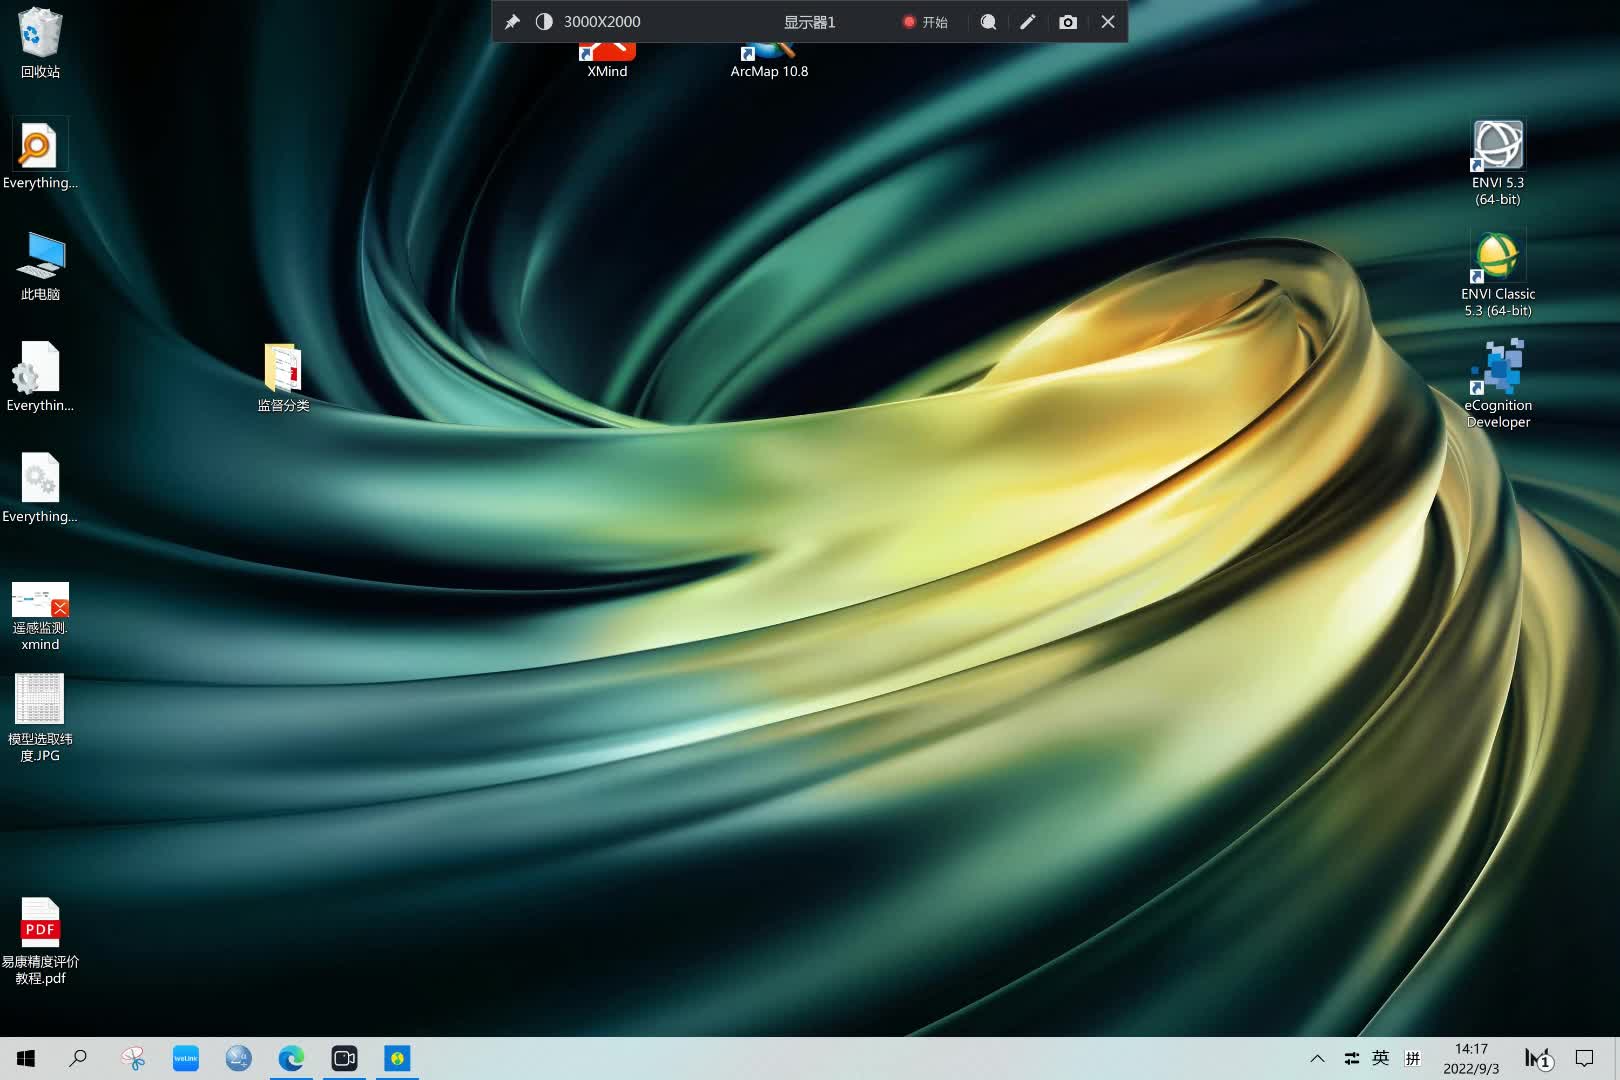The height and width of the screenshot is (1080, 1620).
Task: Launch ENVI Classic 5.3 shortcut
Action: 1497,274
